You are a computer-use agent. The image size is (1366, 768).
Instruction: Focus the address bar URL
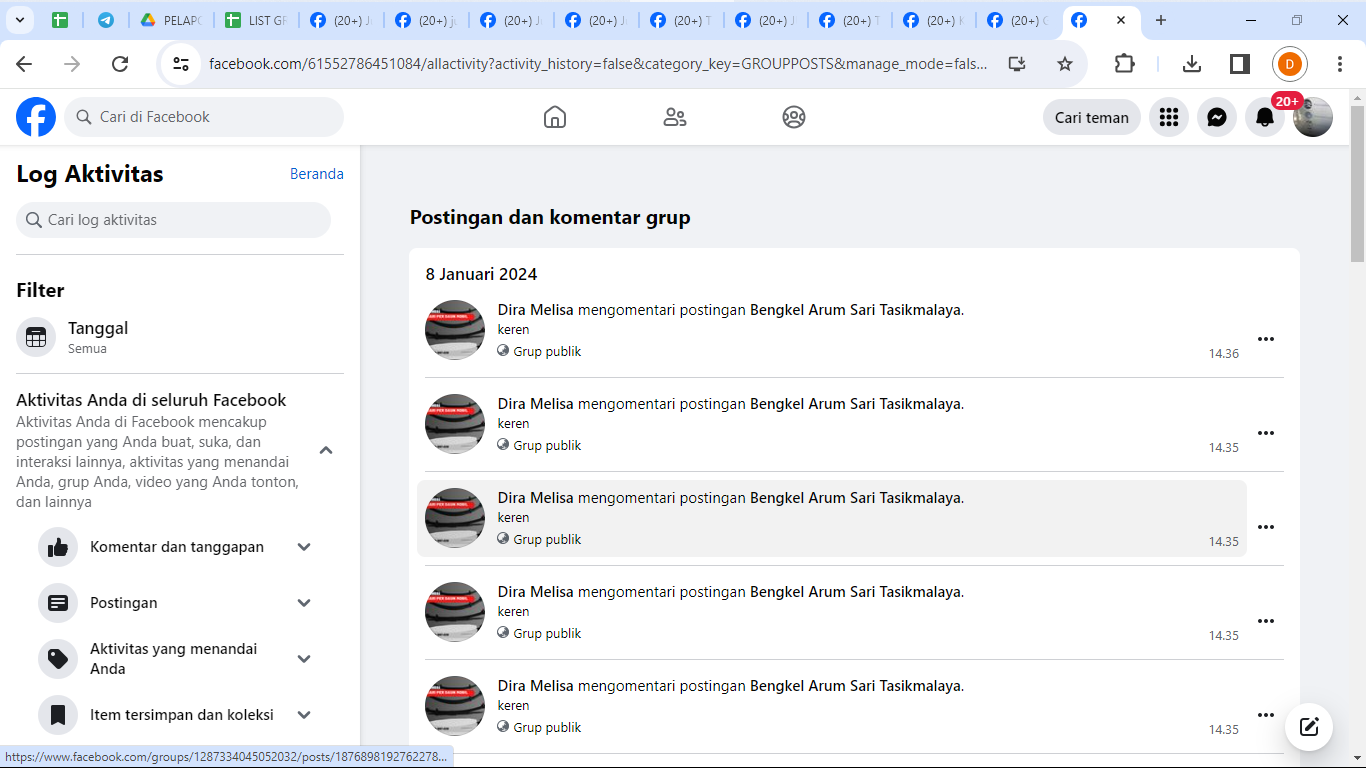coord(598,64)
